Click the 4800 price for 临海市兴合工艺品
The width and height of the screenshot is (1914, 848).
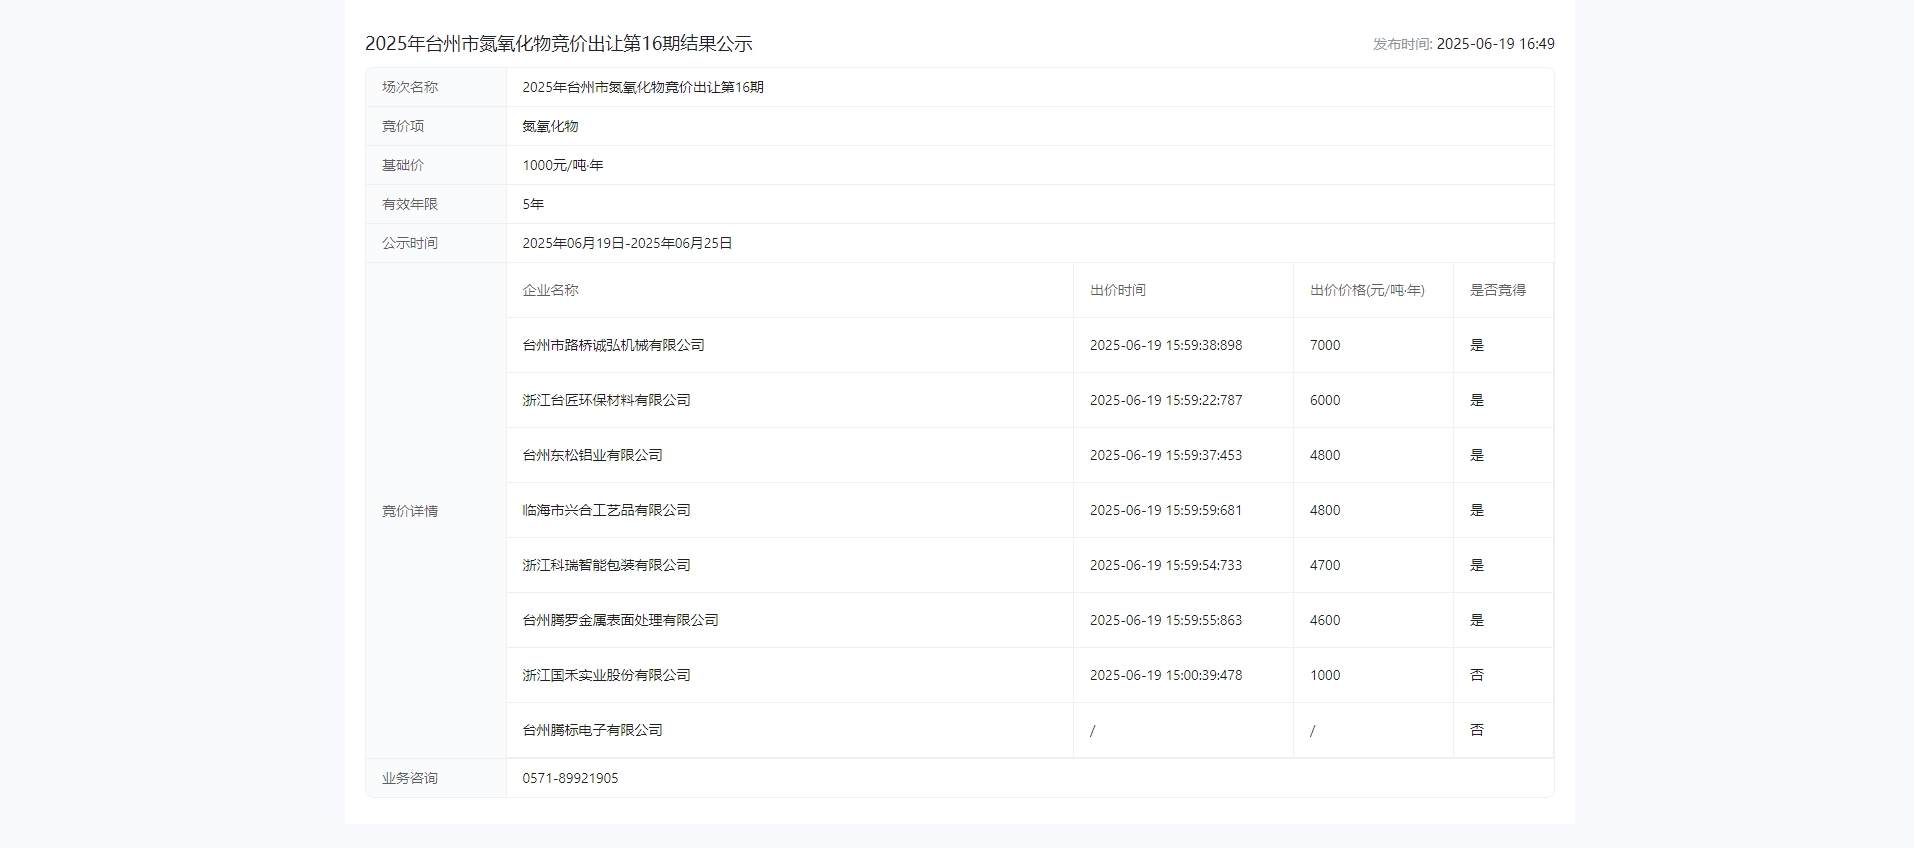tap(1325, 510)
